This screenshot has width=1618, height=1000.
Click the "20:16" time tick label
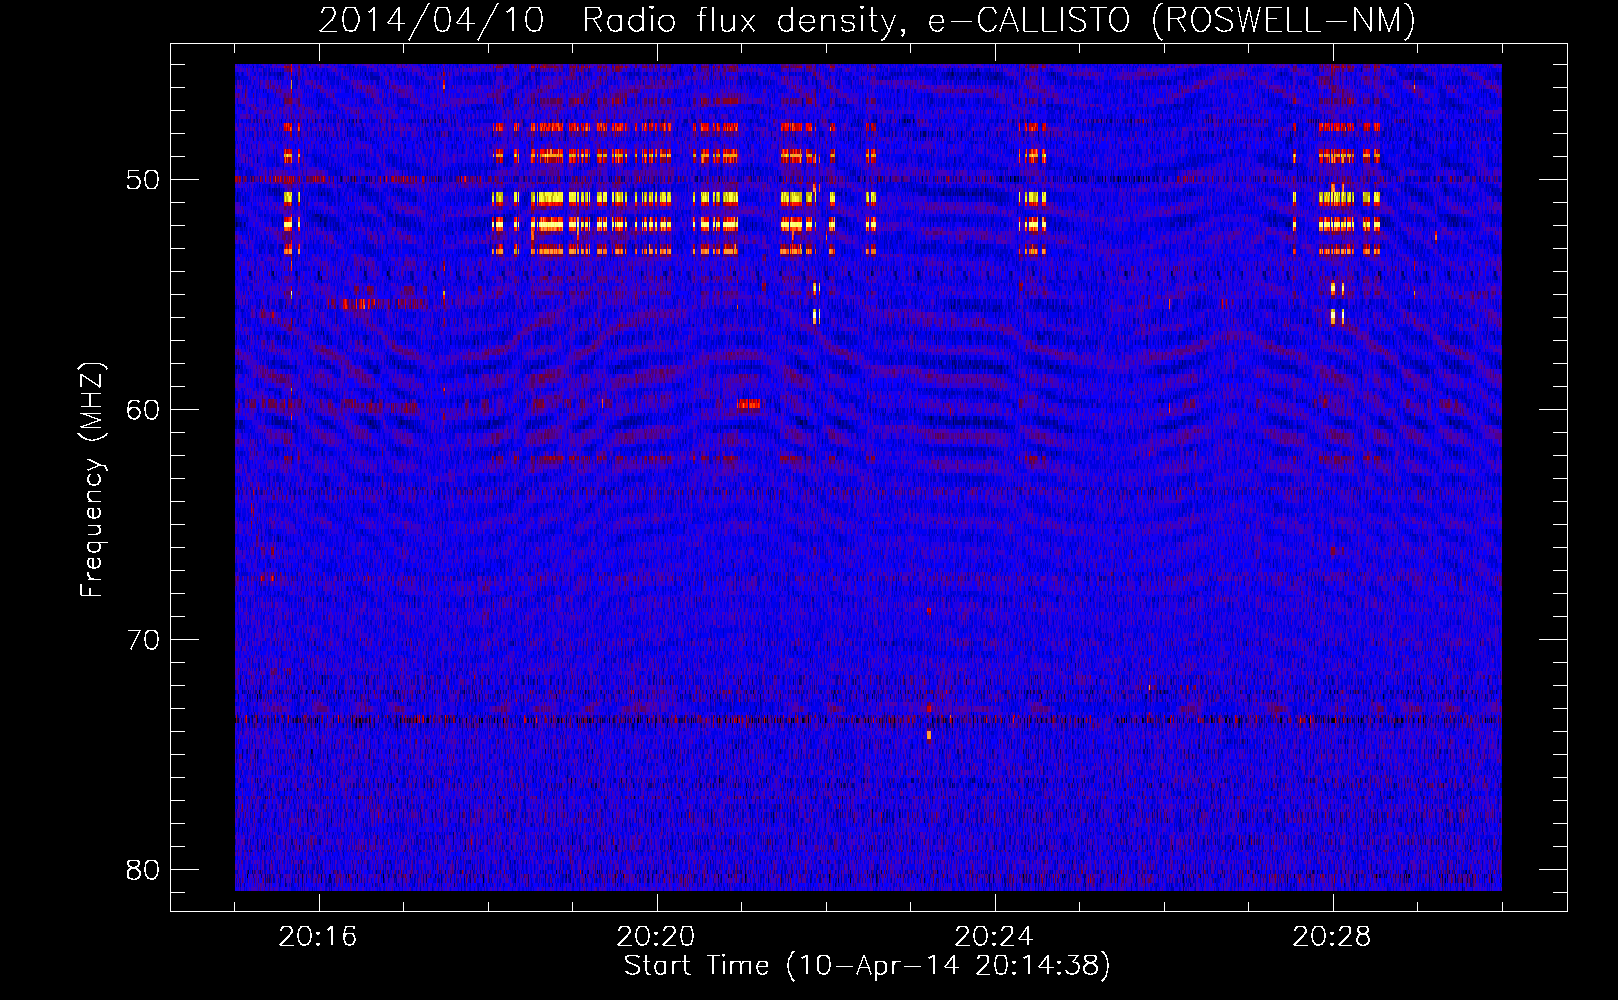[318, 937]
